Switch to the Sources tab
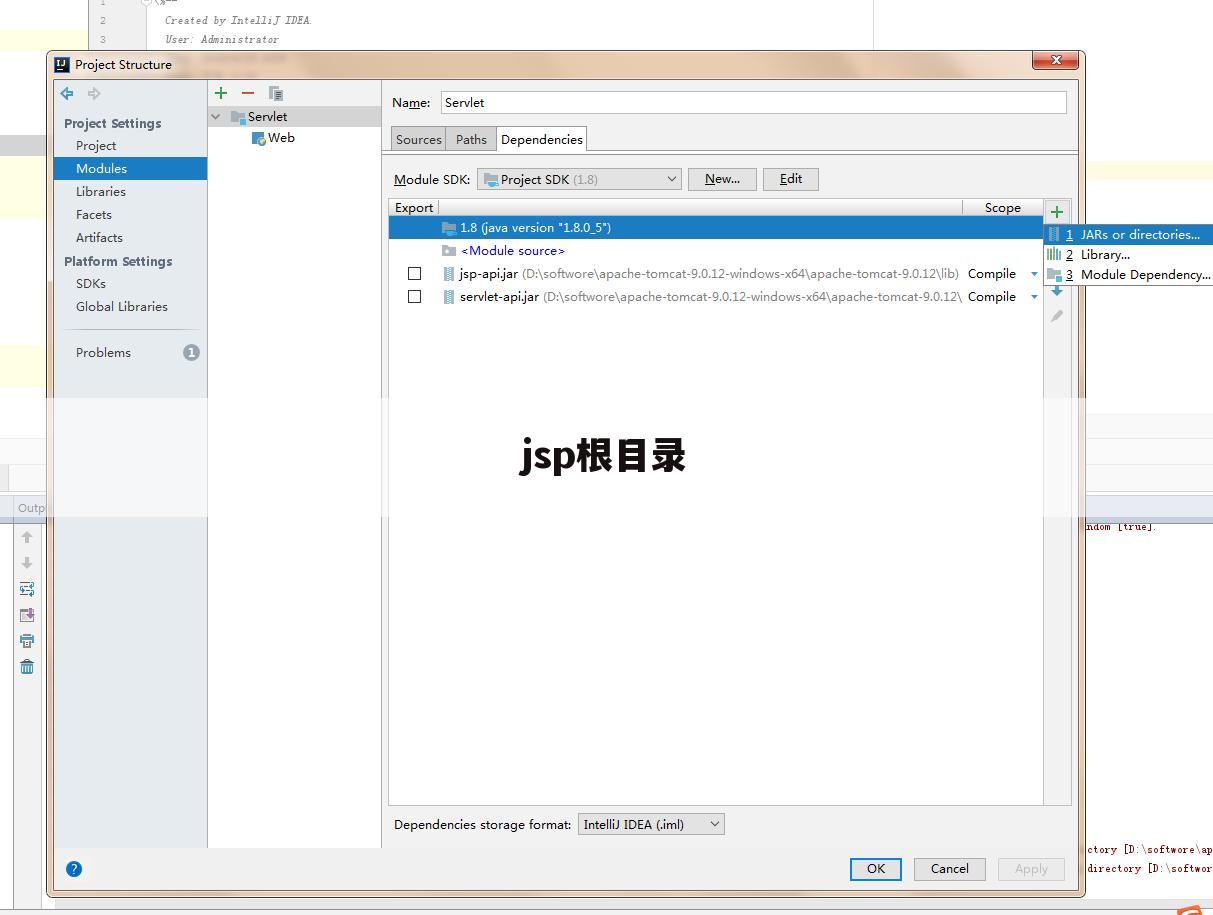Image resolution: width=1213 pixels, height=915 pixels. pyautogui.click(x=419, y=139)
